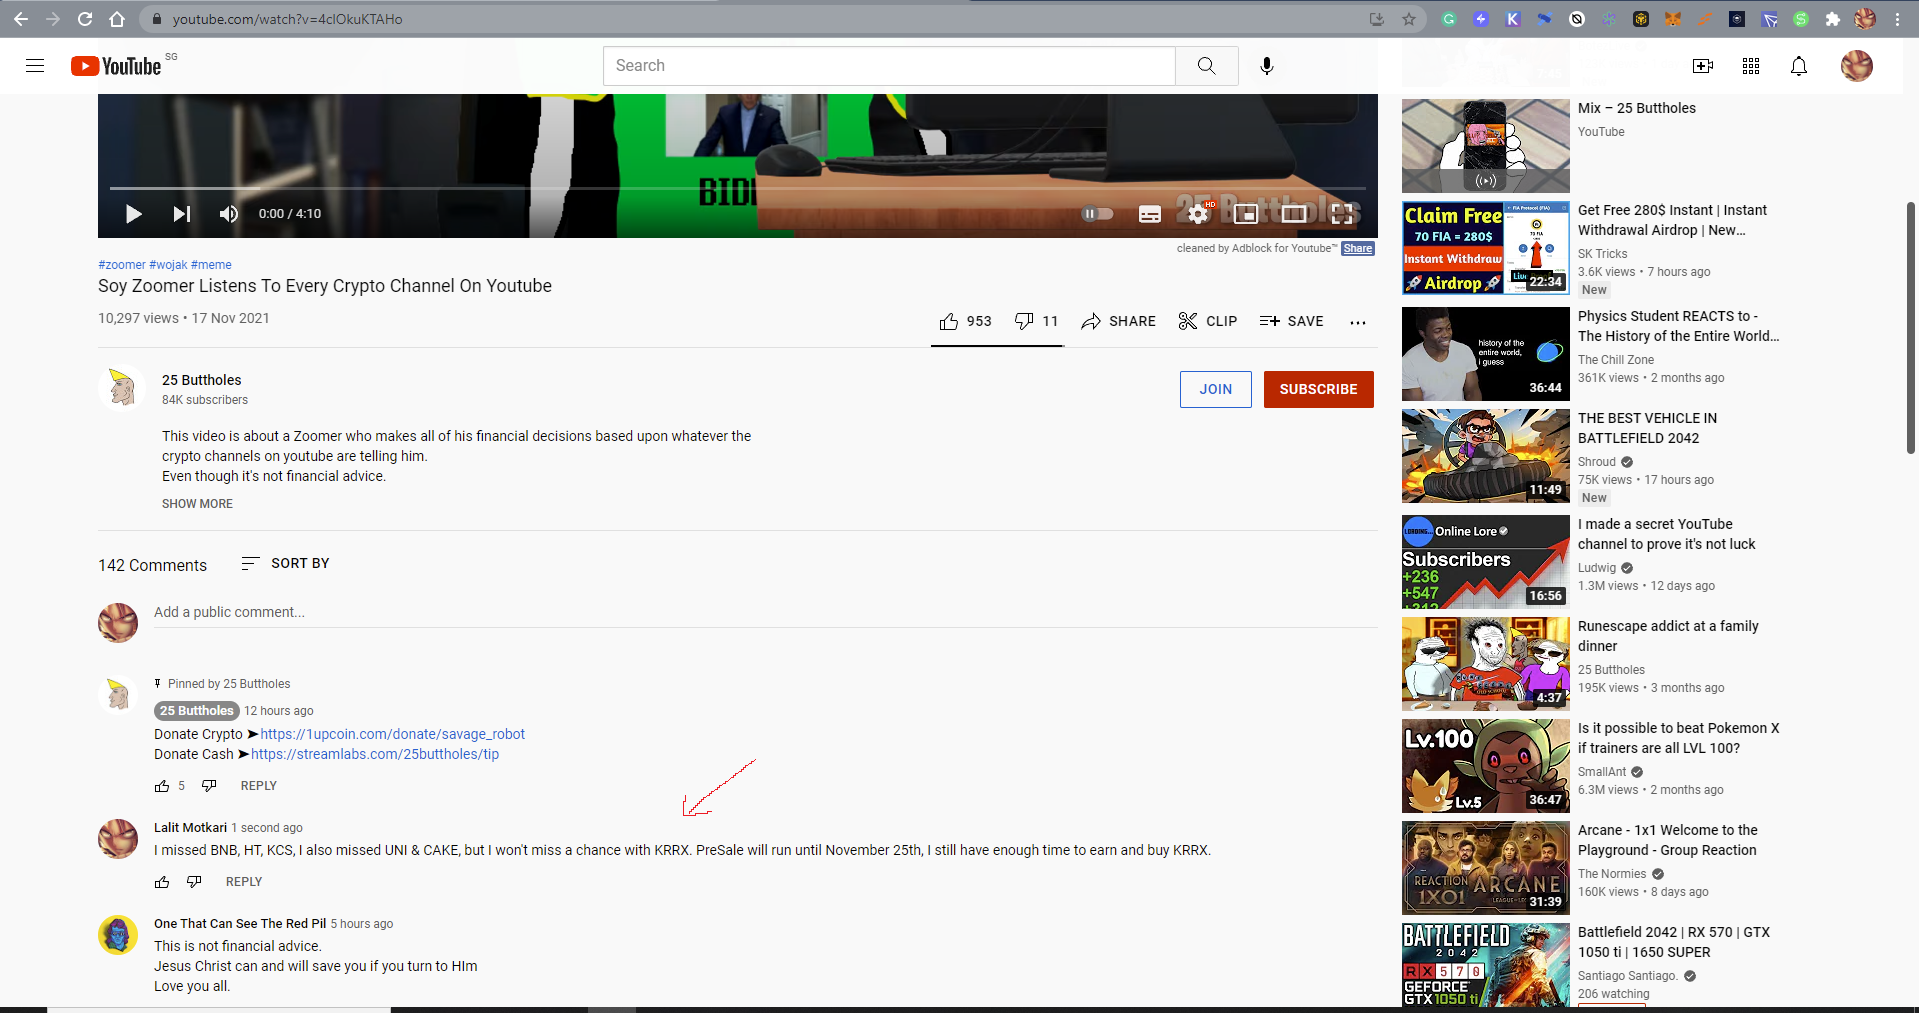Open the adblock Share link

[x=1357, y=248]
